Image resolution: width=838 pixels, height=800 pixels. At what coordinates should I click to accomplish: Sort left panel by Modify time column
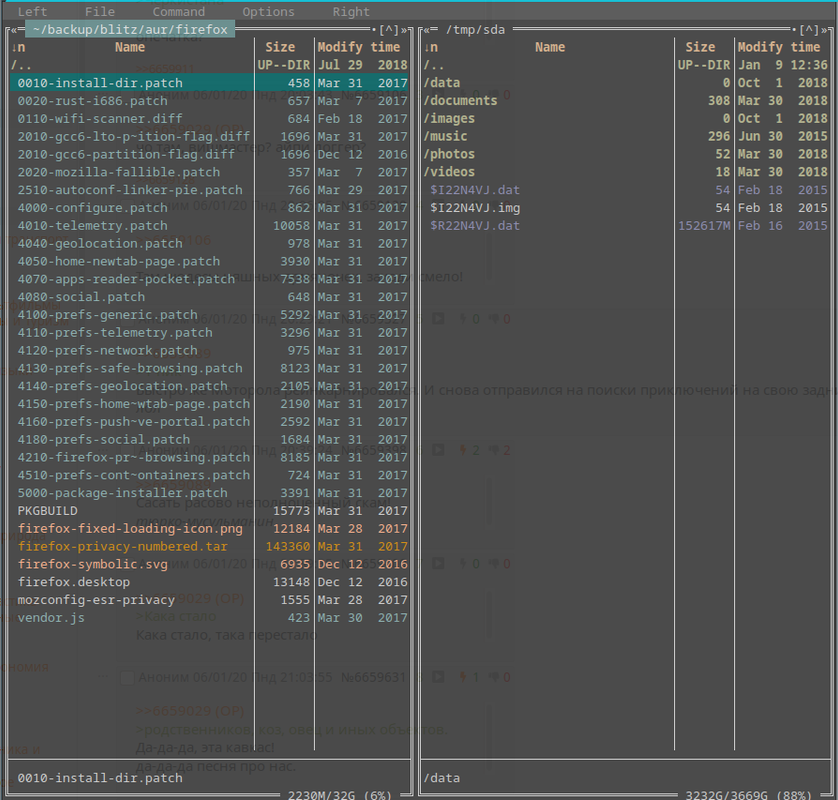pyautogui.click(x=359, y=47)
